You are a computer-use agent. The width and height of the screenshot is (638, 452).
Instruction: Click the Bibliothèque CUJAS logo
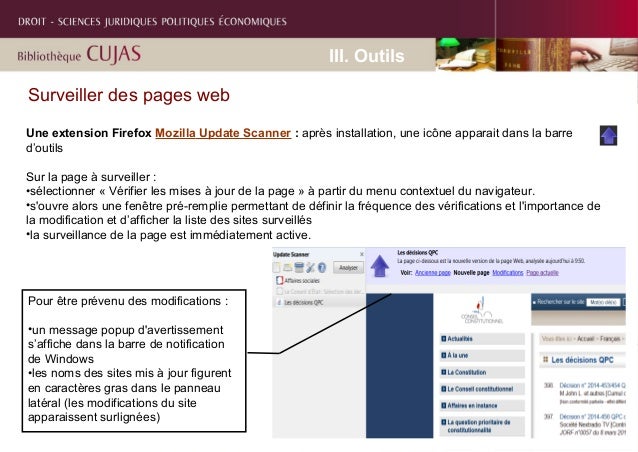79,55
